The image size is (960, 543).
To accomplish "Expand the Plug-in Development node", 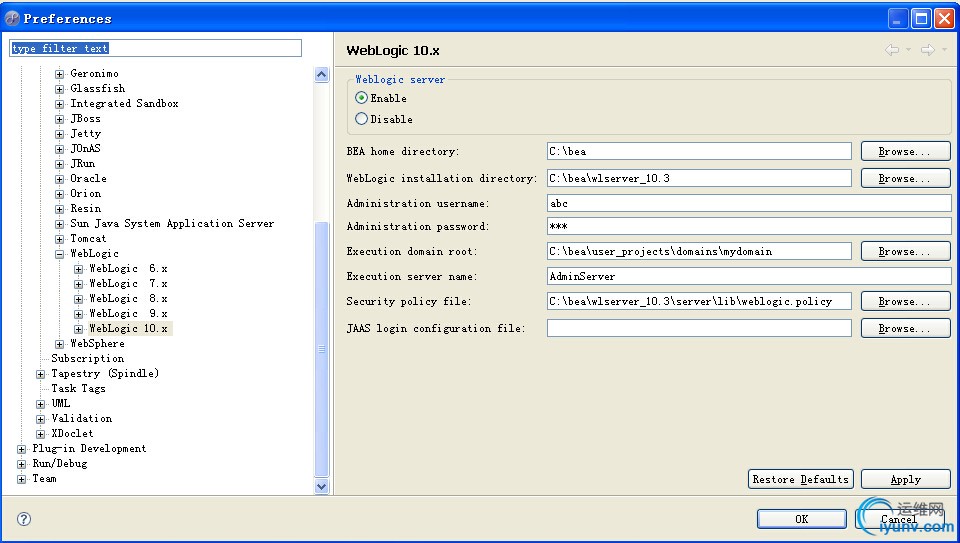I will [x=21, y=449].
